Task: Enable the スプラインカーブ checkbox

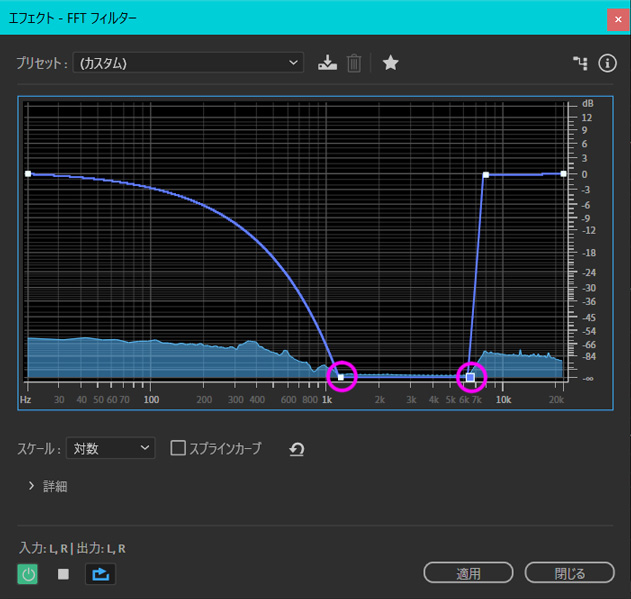Action: click(x=178, y=449)
